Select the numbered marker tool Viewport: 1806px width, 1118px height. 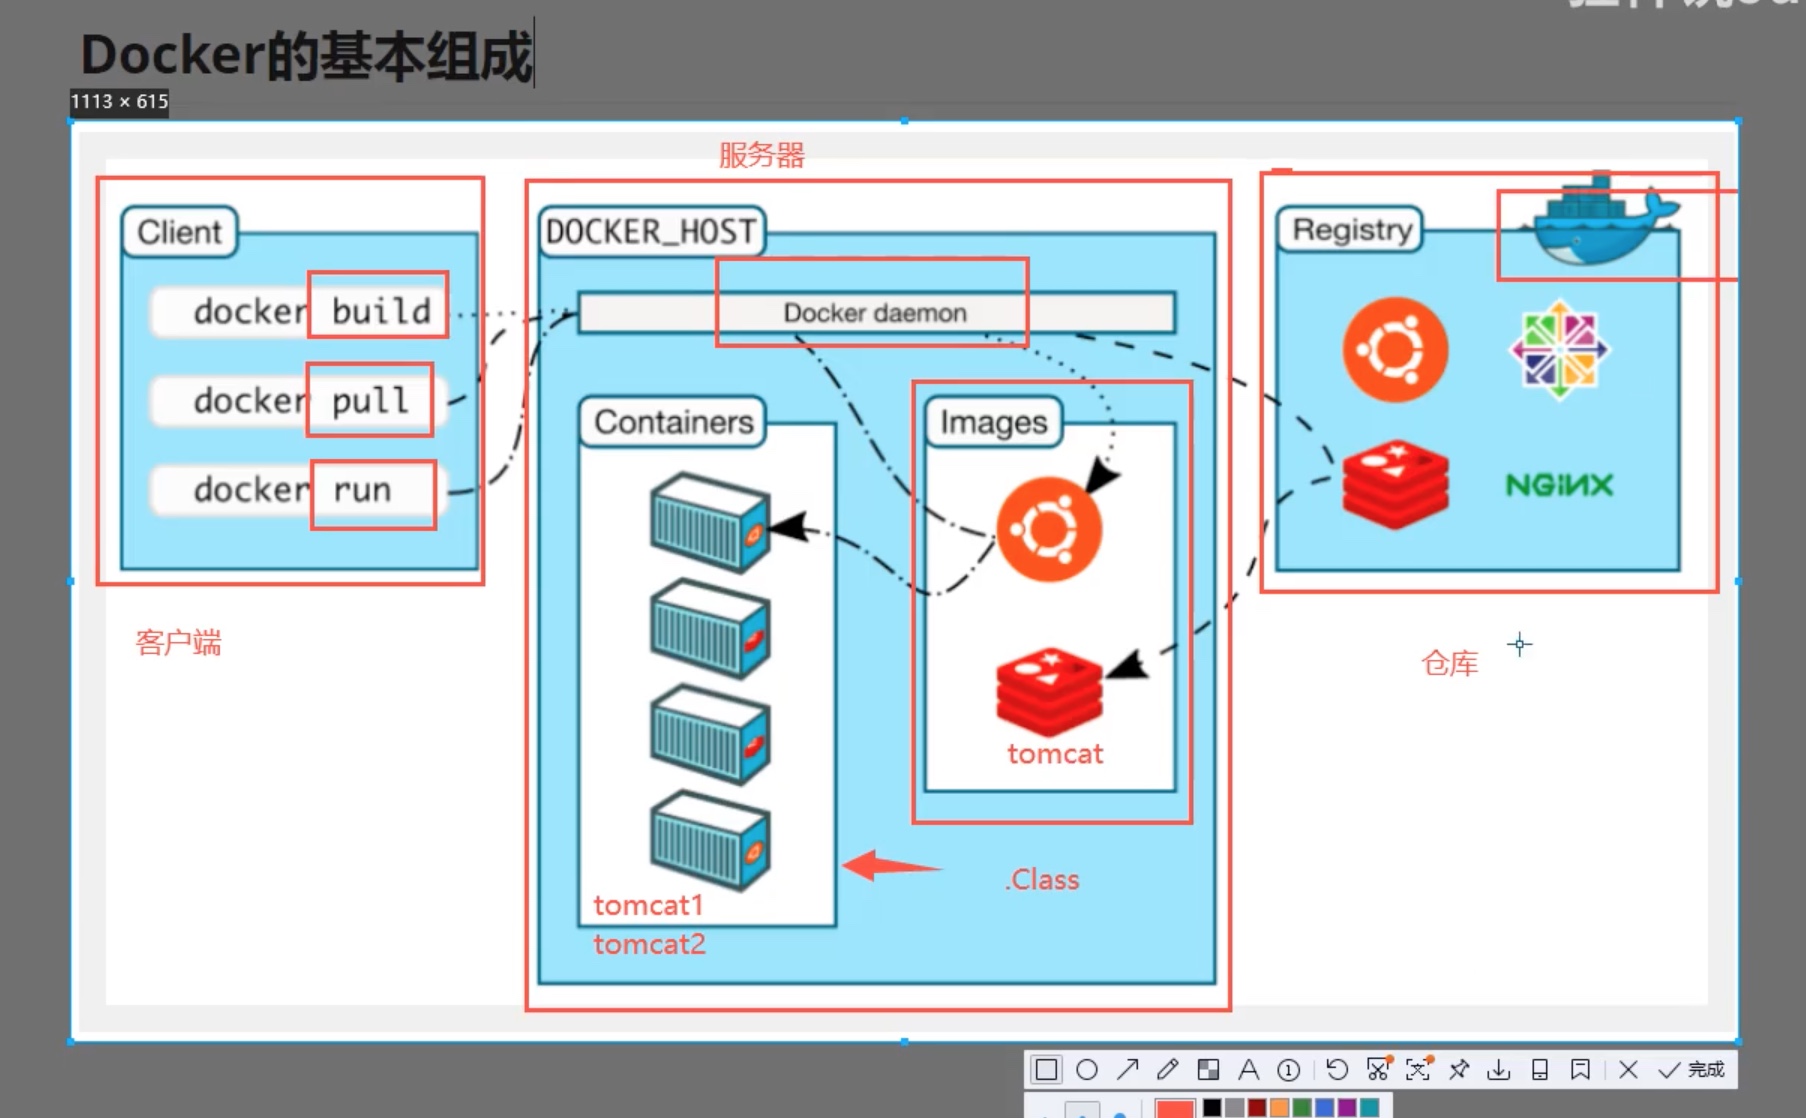(1289, 1070)
